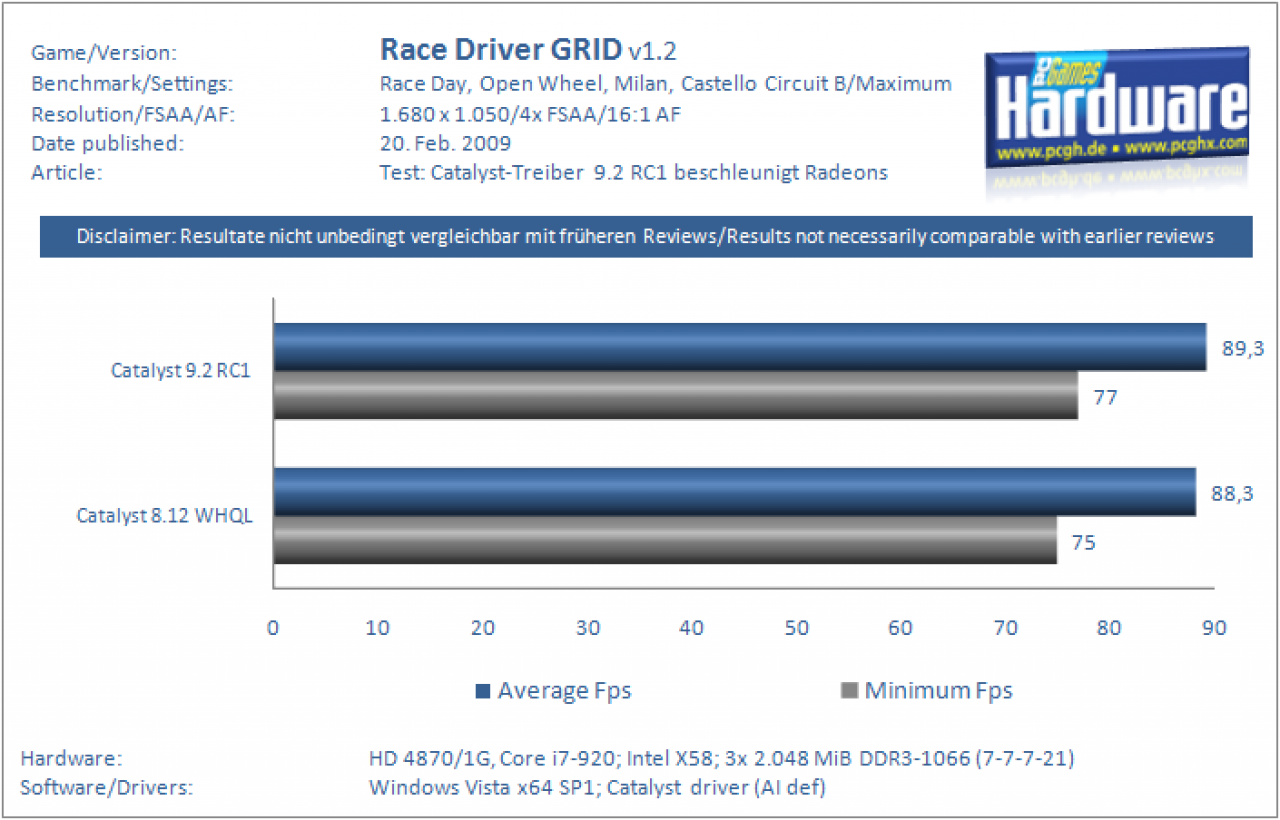Select the Catalyst 8.12 WHQL minimum bar
The height and width of the screenshot is (820, 1280).
point(665,539)
